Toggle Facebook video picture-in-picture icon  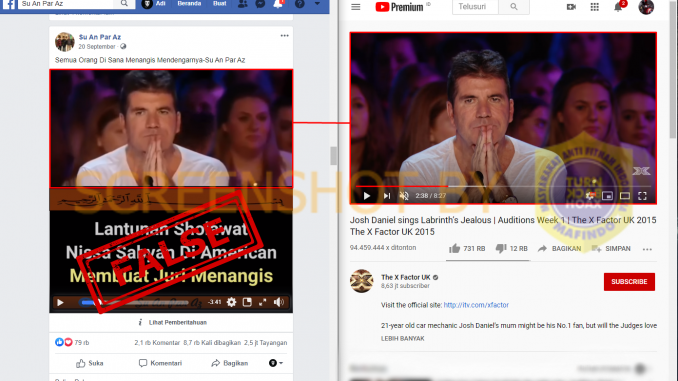pyautogui.click(x=247, y=302)
